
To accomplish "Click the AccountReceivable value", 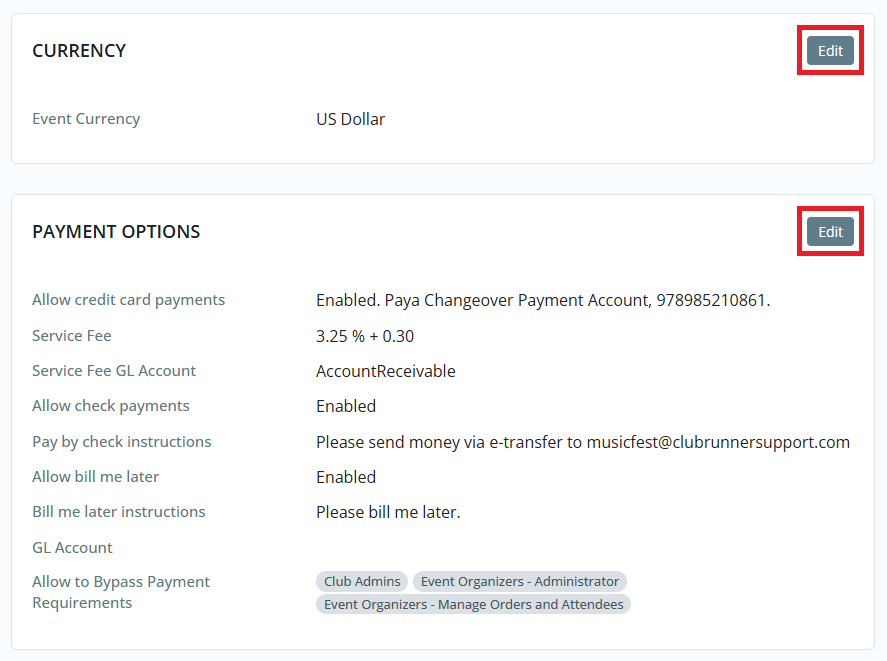I will [x=385, y=371].
